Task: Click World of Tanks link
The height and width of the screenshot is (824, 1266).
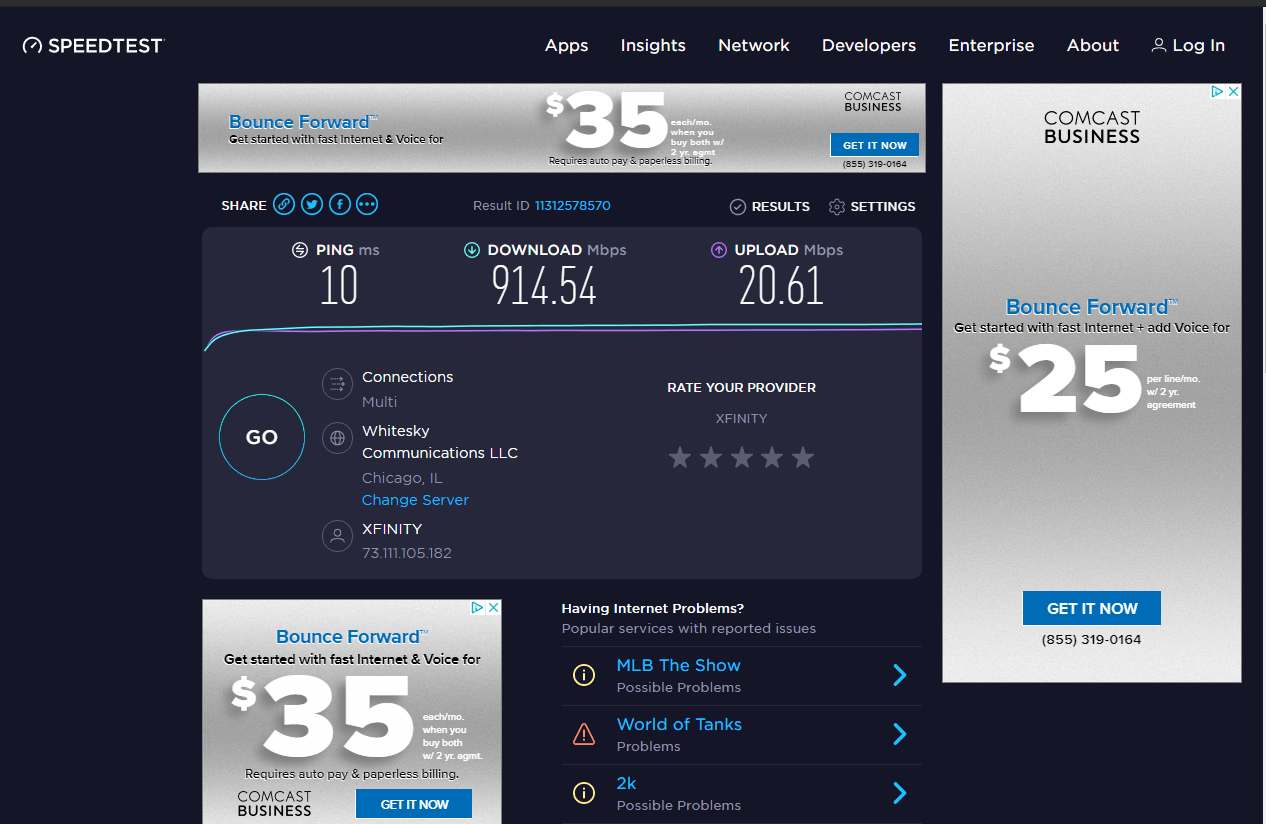Action: (679, 724)
